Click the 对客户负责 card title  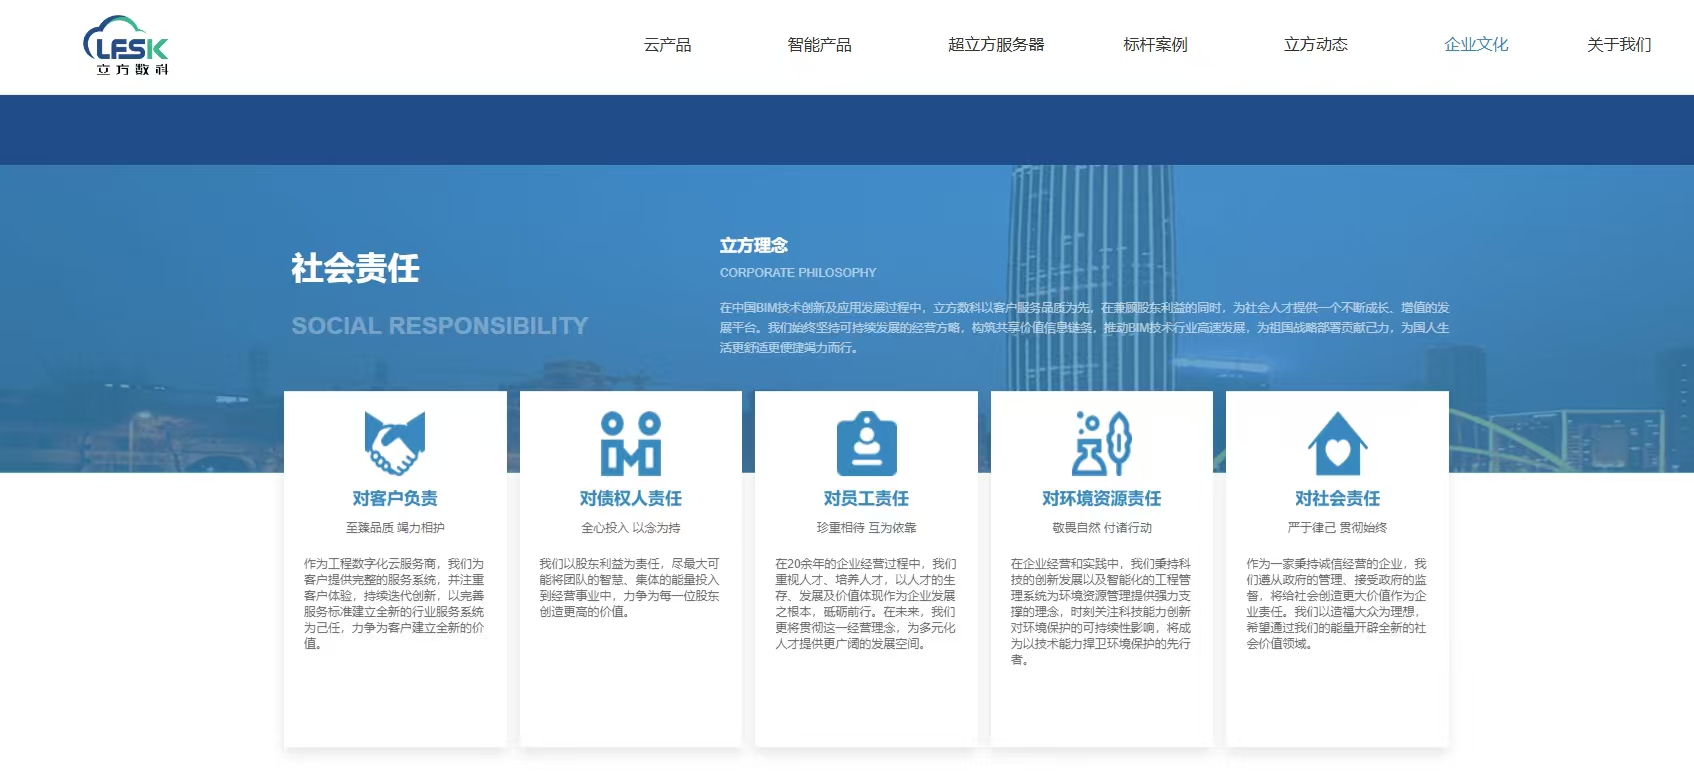pos(395,498)
